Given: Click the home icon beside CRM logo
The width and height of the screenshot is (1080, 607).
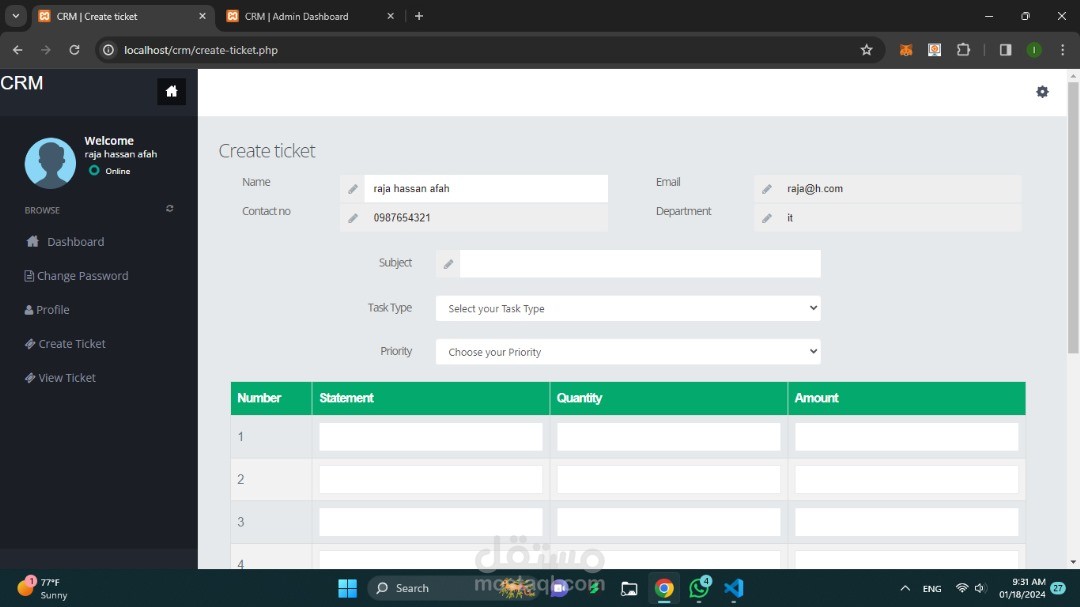Looking at the screenshot, I should pyautogui.click(x=172, y=91).
